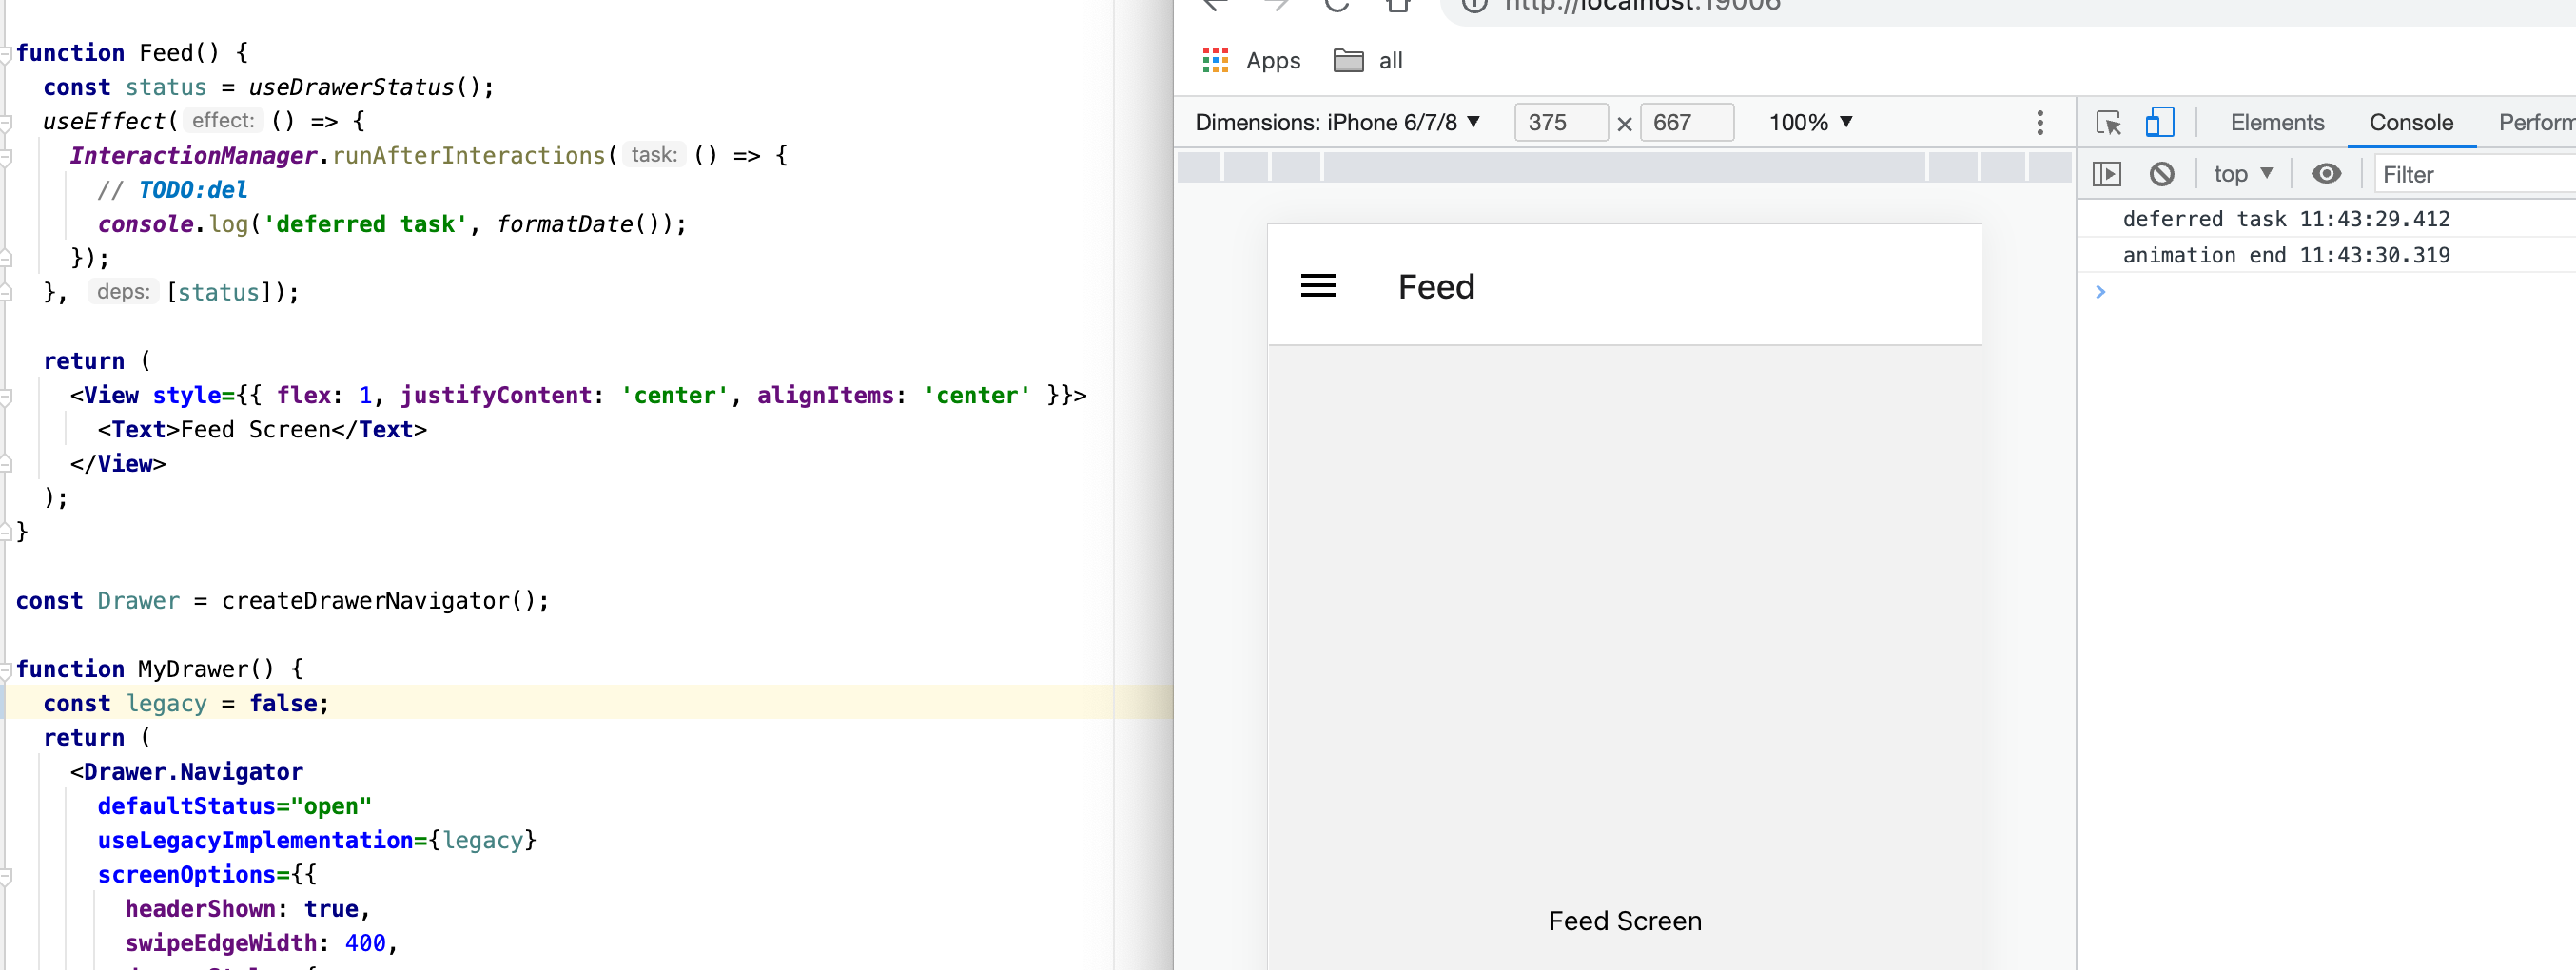The height and width of the screenshot is (970, 2576).
Task: Open the Google Apps grid shortcut
Action: (1215, 60)
